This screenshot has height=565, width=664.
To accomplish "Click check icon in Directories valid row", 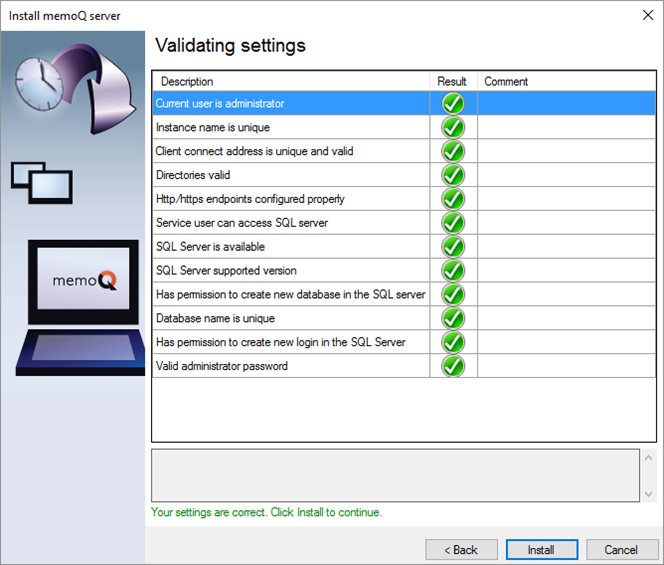I will tap(453, 175).
